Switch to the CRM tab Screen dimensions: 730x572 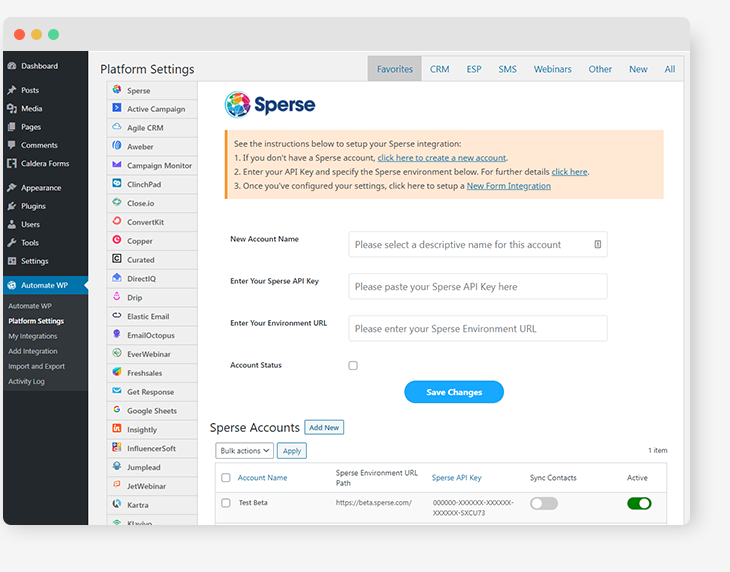coord(439,69)
